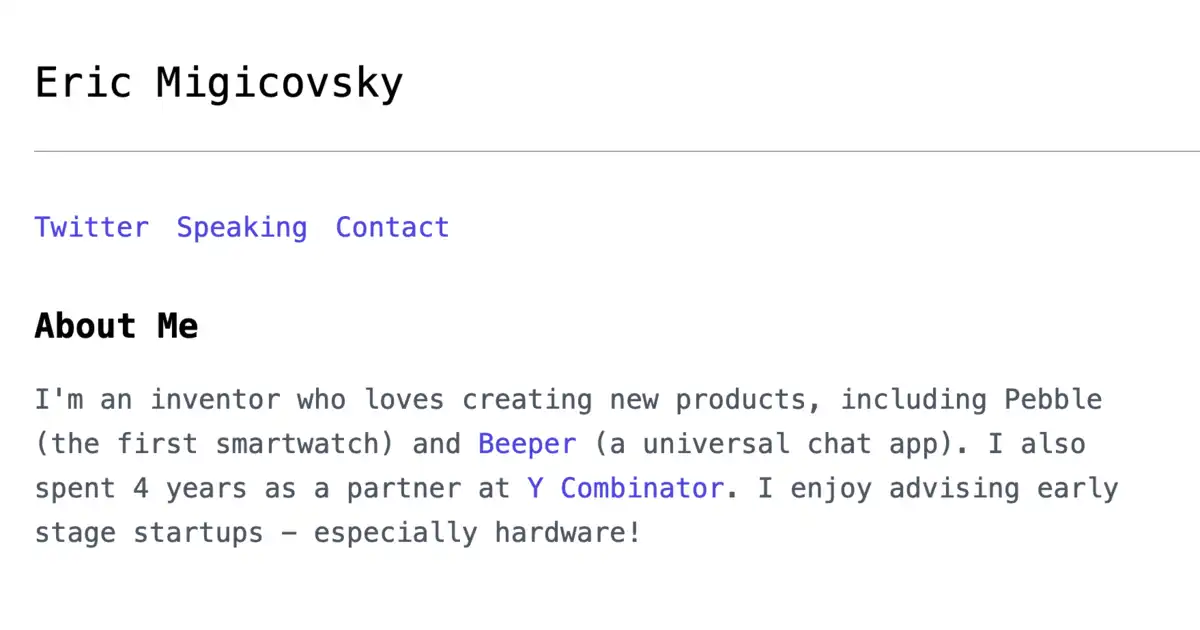Click the About Me heading
This screenshot has width=1200, height=630.
click(116, 325)
